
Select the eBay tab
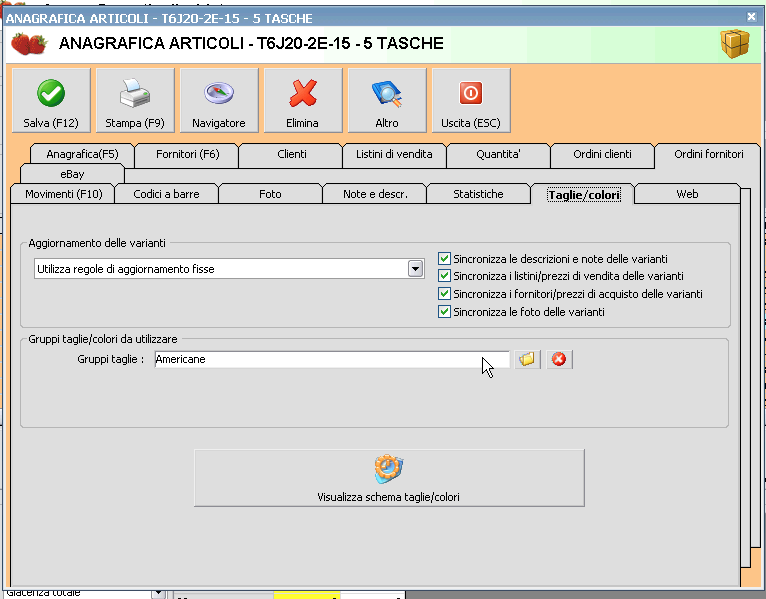tap(72, 174)
